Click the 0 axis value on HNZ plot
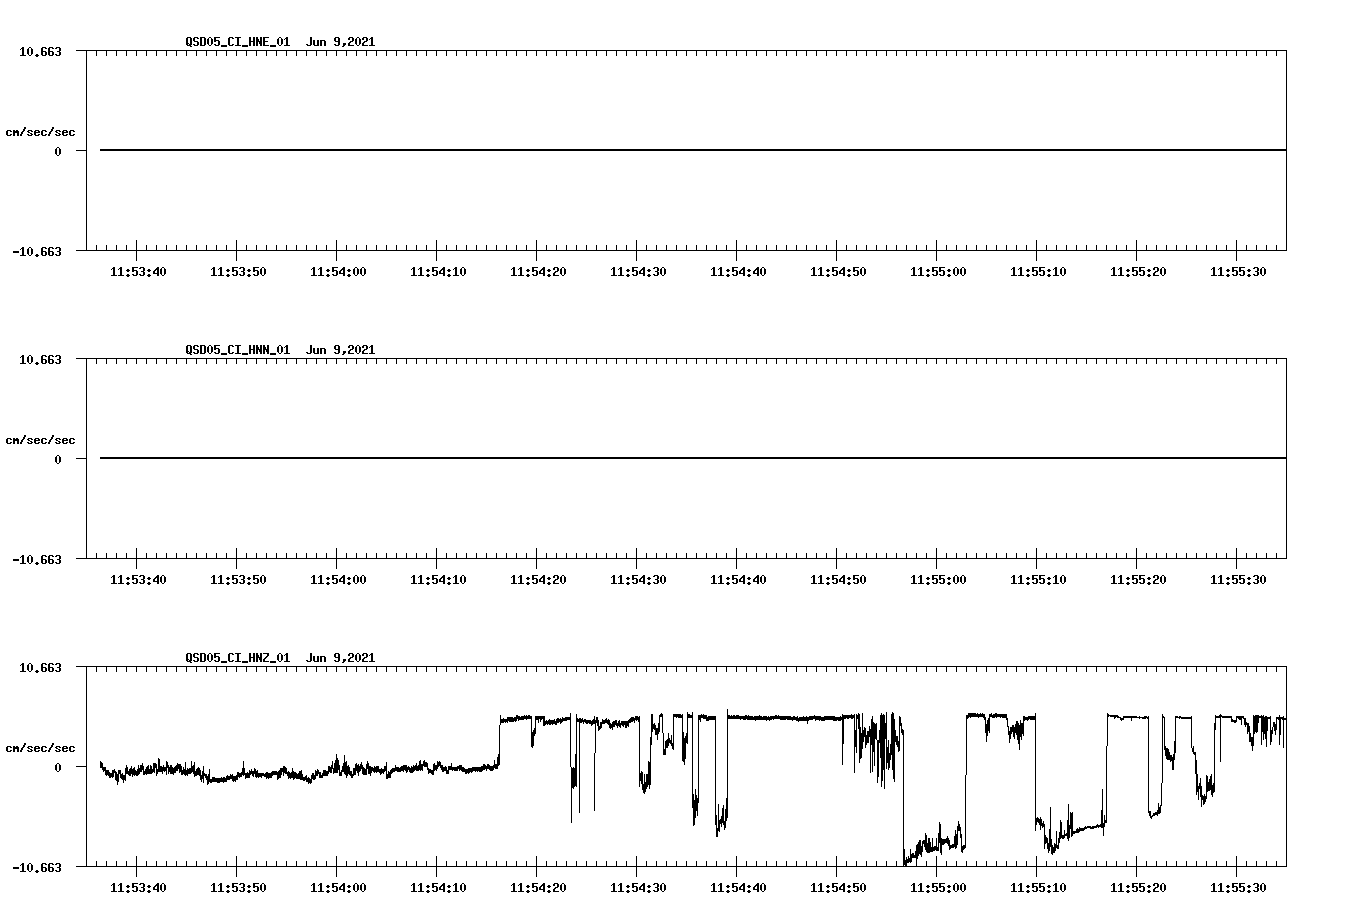Image resolution: width=1358 pixels, height=924 pixels. [x=58, y=767]
